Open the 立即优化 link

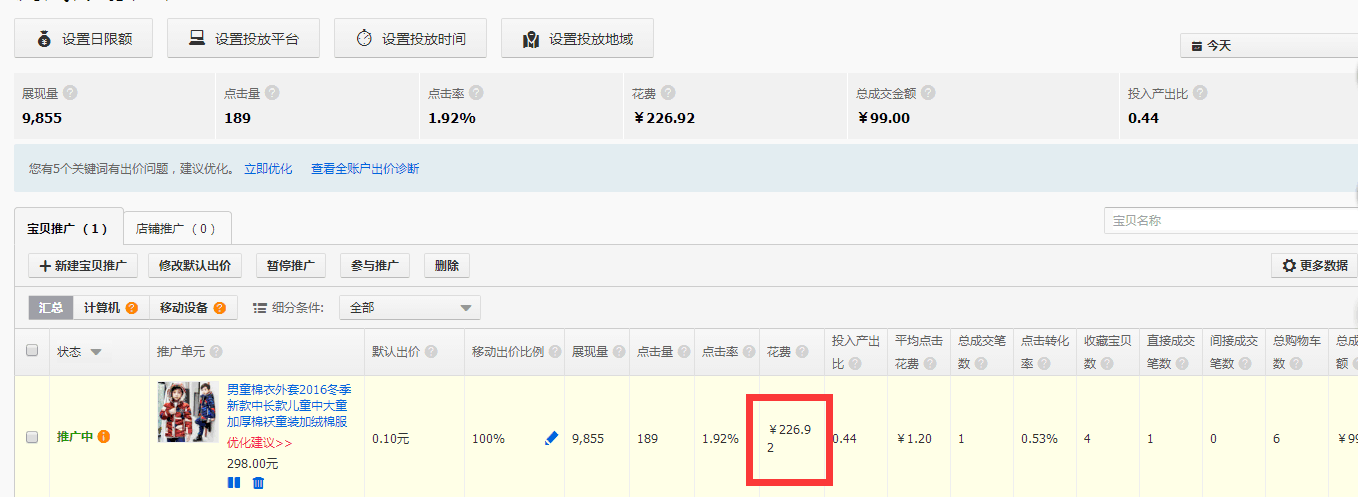point(268,169)
